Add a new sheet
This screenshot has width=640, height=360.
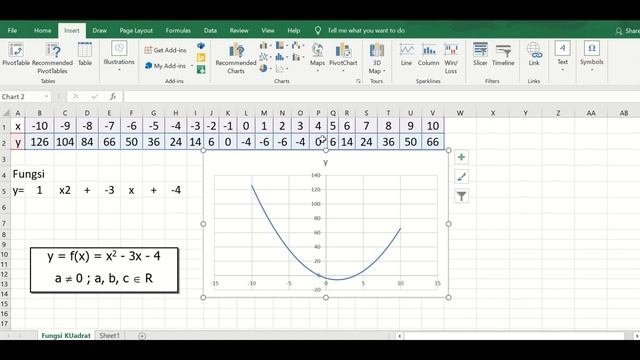(142, 336)
